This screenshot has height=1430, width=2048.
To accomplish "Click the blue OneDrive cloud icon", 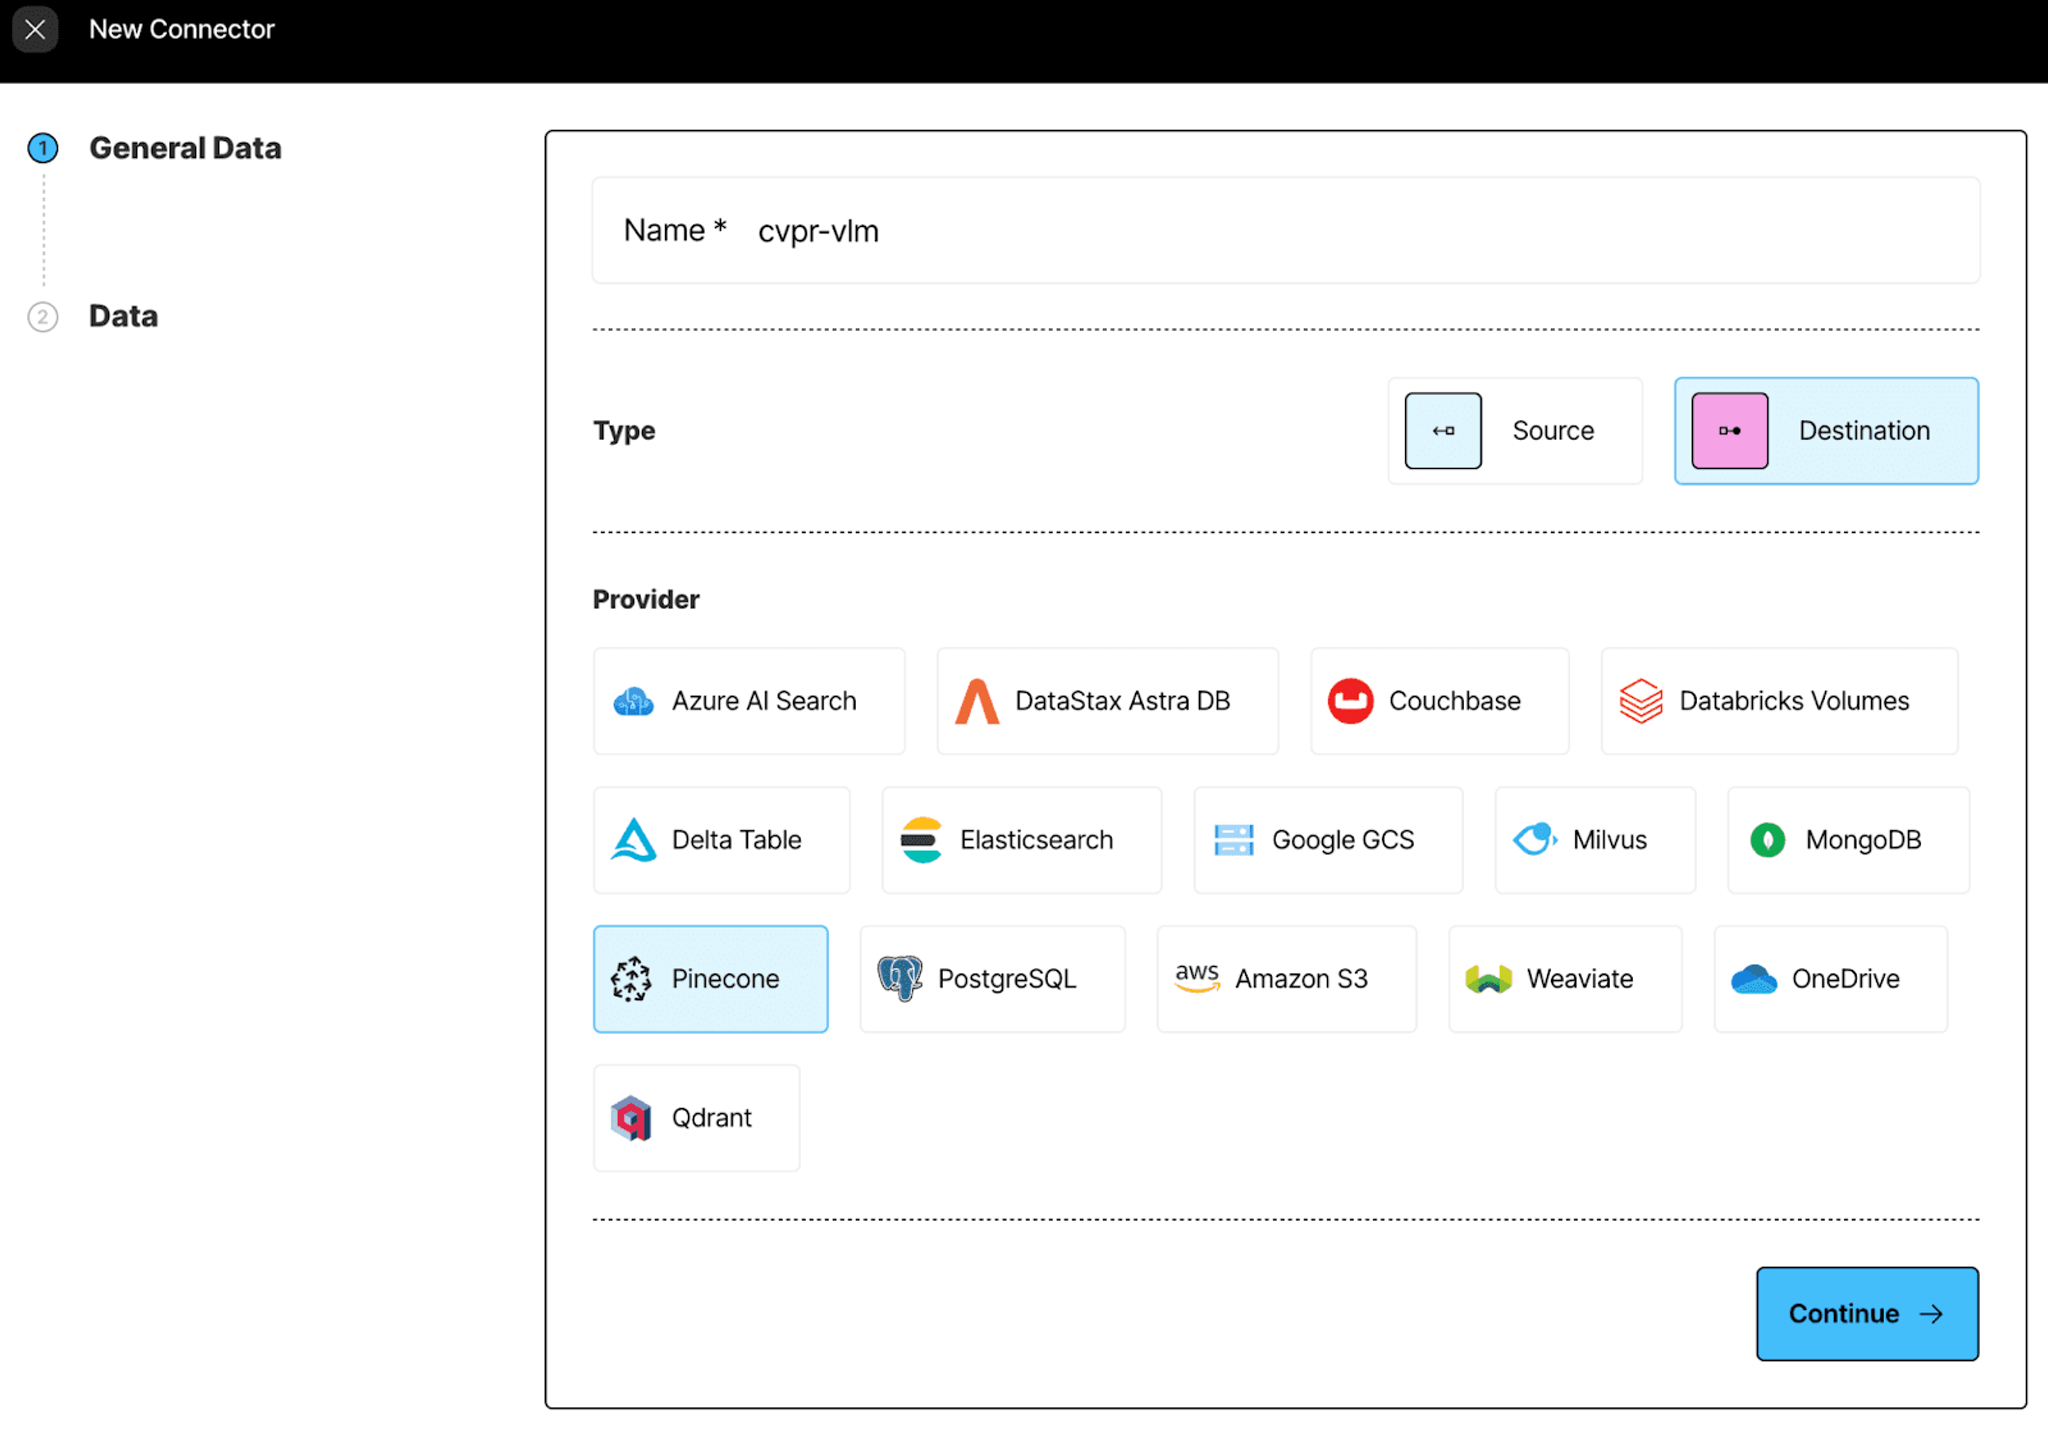I will click(1753, 979).
